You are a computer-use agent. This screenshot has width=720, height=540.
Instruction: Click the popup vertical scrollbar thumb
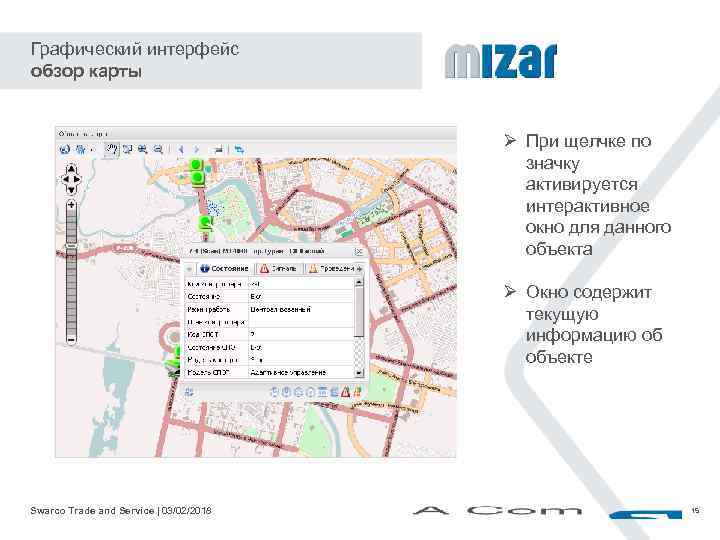pos(359,312)
